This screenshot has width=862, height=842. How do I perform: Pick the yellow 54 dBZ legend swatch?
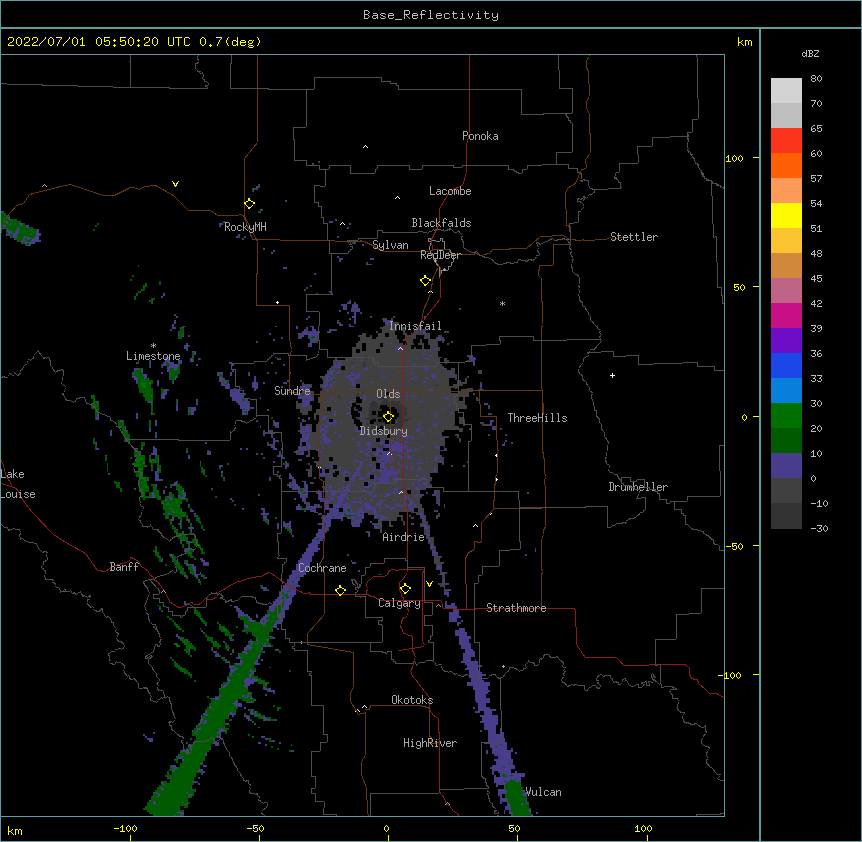pyautogui.click(x=786, y=215)
